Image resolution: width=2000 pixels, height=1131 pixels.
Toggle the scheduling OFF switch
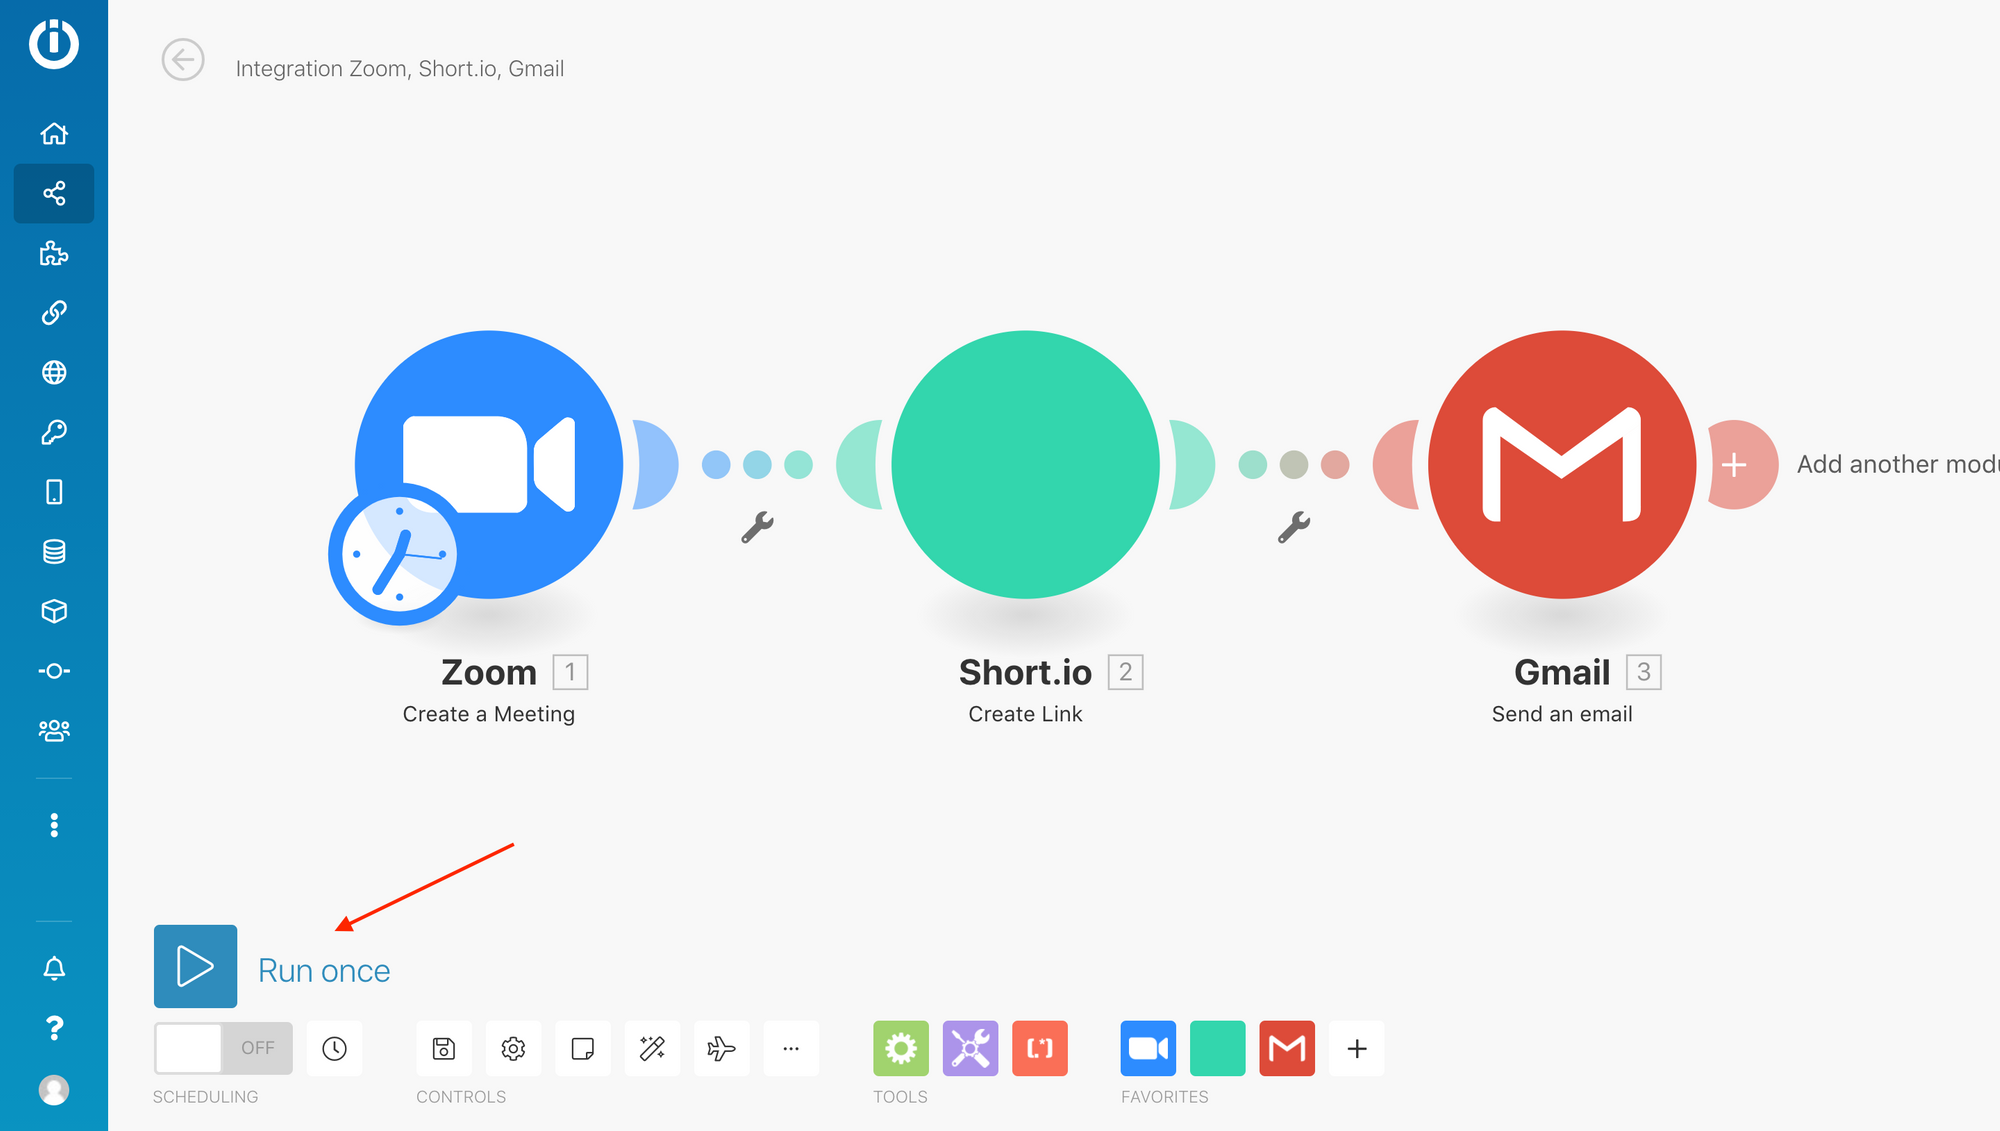tap(223, 1048)
